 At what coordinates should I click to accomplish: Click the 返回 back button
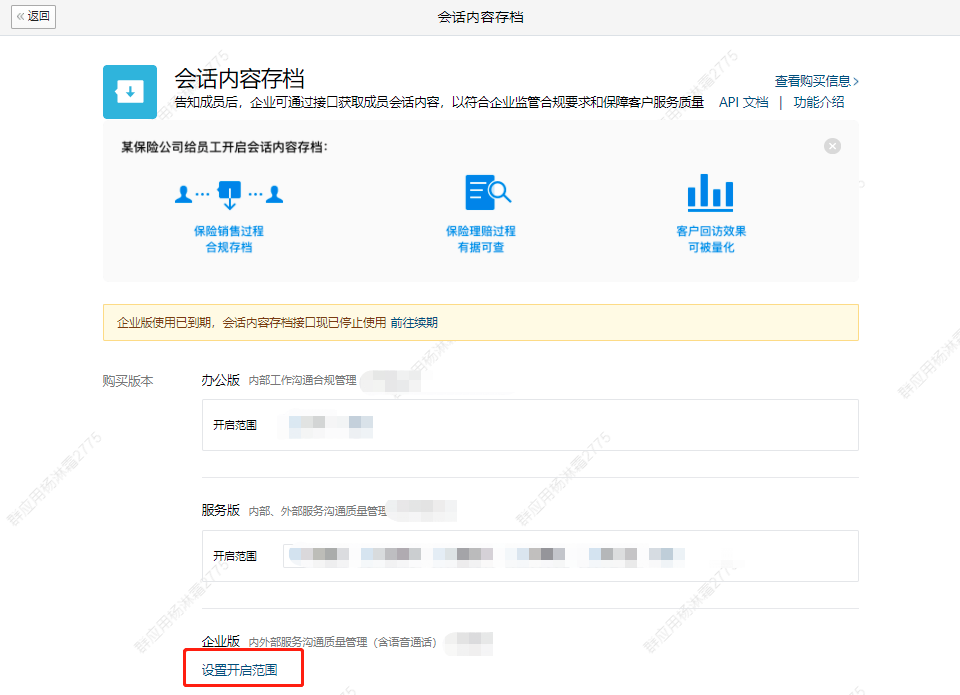point(32,16)
